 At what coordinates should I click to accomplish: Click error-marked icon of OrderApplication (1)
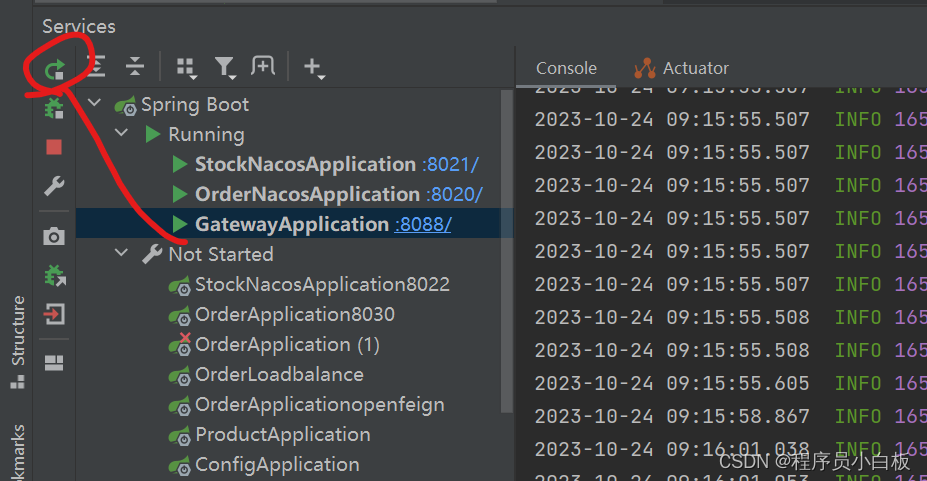click(x=180, y=344)
